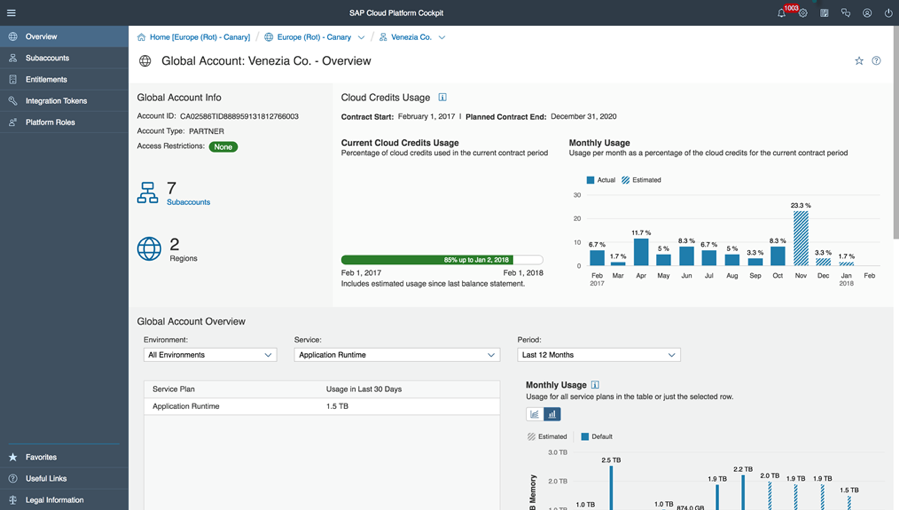Viewport: 899px width, 510px height.
Task: Switch to bar chart view
Action: (x=552, y=414)
